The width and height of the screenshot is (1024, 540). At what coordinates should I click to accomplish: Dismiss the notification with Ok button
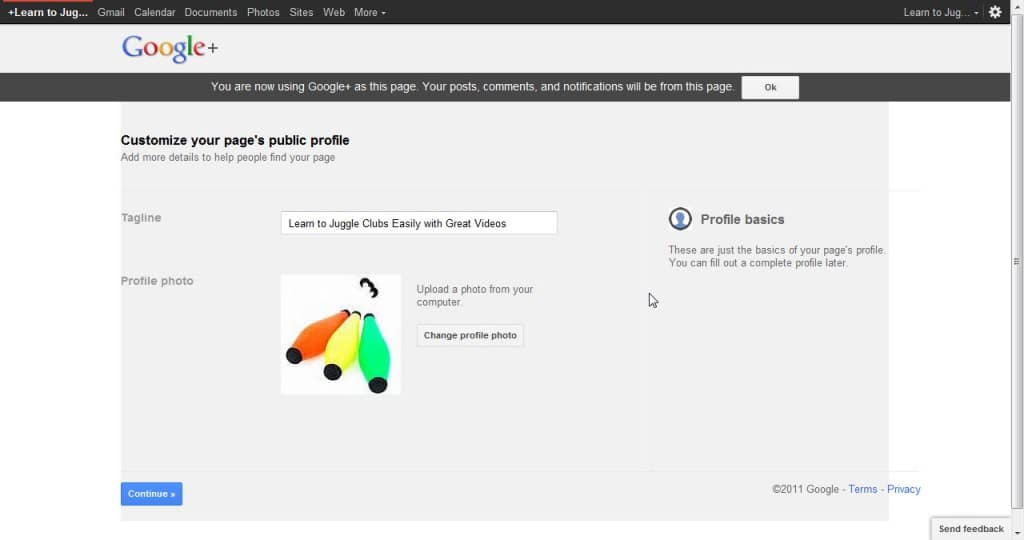coord(770,87)
